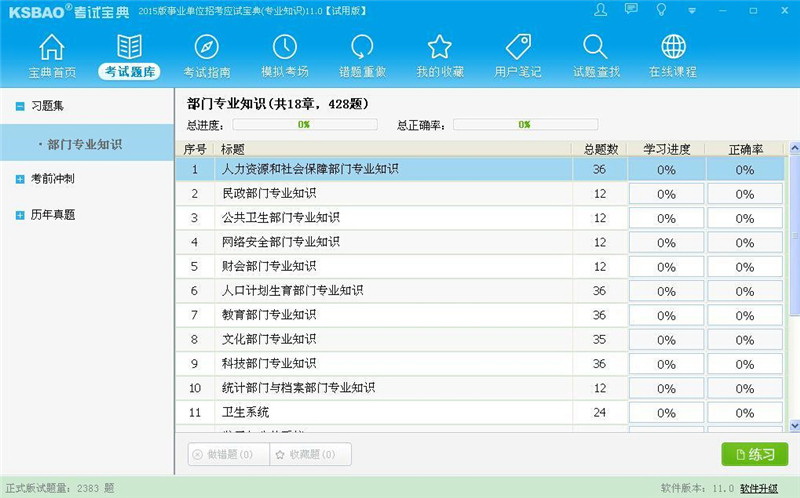Click the 正式版试题量 status bar text
The width and height of the screenshot is (800, 498).
coord(60,488)
